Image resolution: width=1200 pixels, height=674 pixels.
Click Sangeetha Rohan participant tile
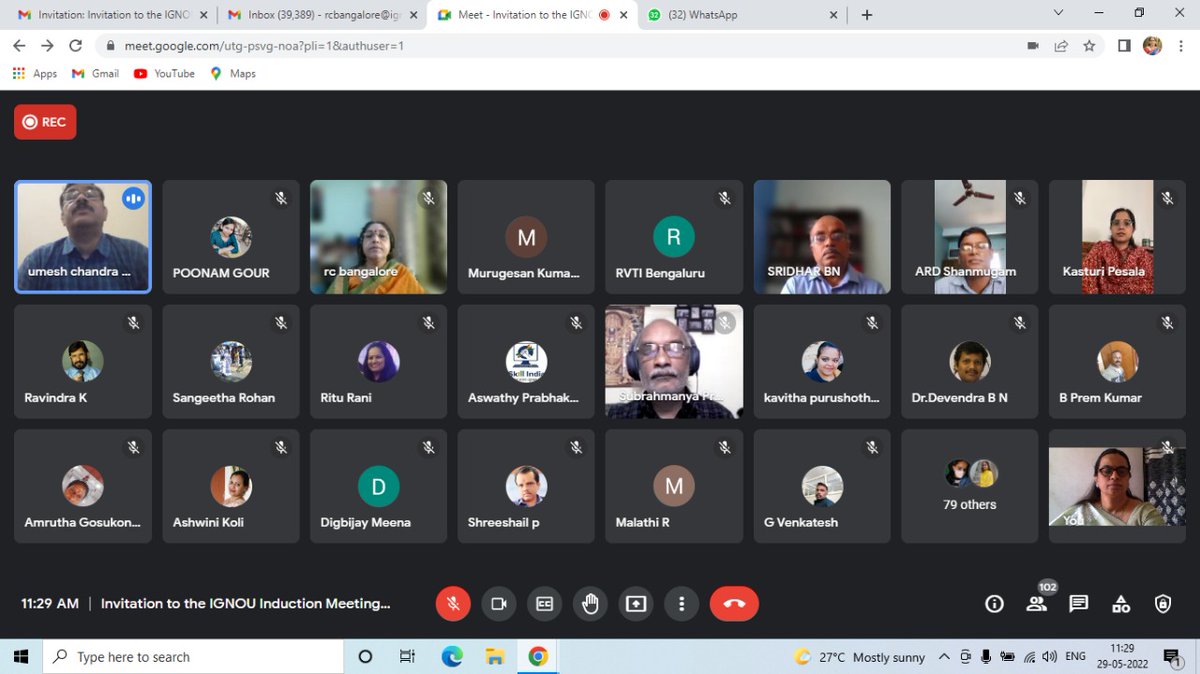point(231,362)
